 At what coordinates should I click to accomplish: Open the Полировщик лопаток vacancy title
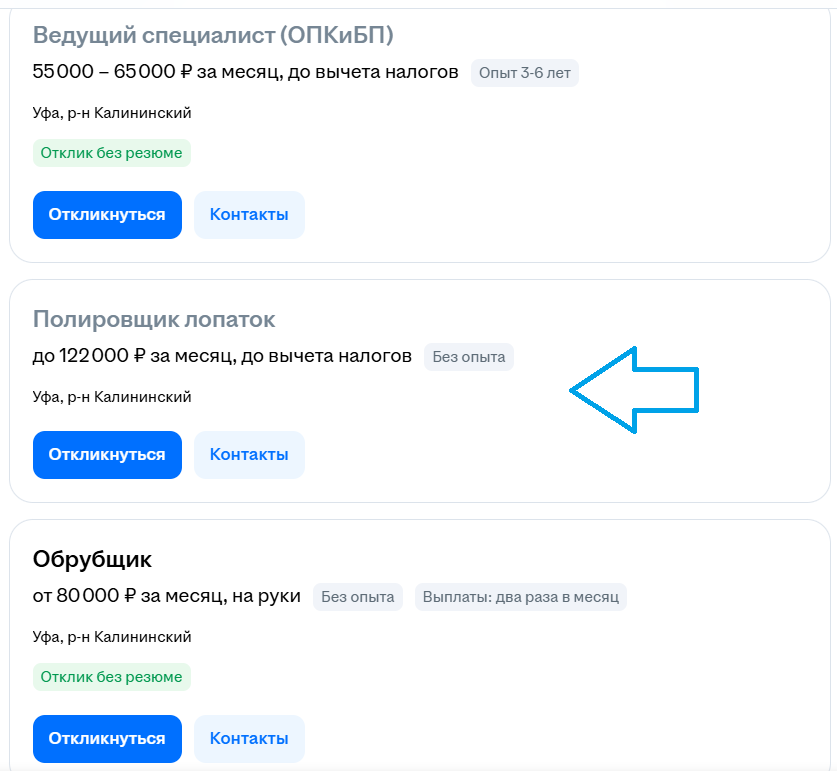click(154, 320)
